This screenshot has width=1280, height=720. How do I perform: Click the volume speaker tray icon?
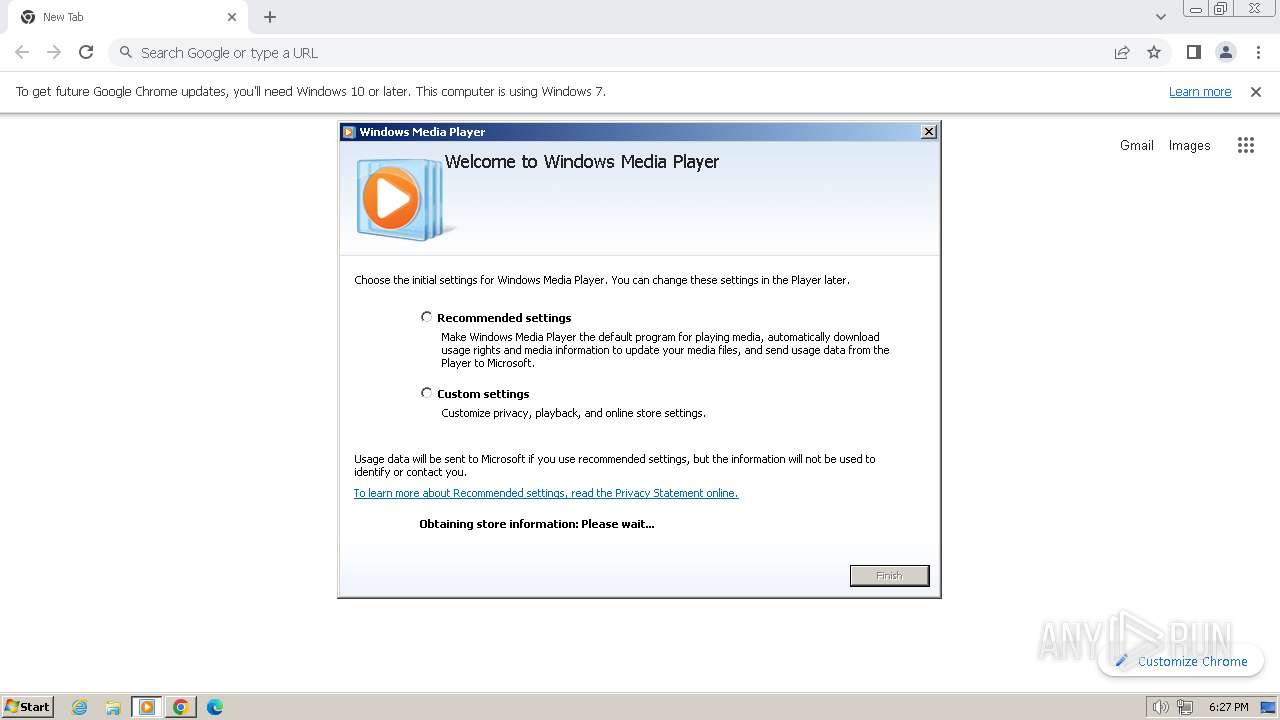point(1160,707)
